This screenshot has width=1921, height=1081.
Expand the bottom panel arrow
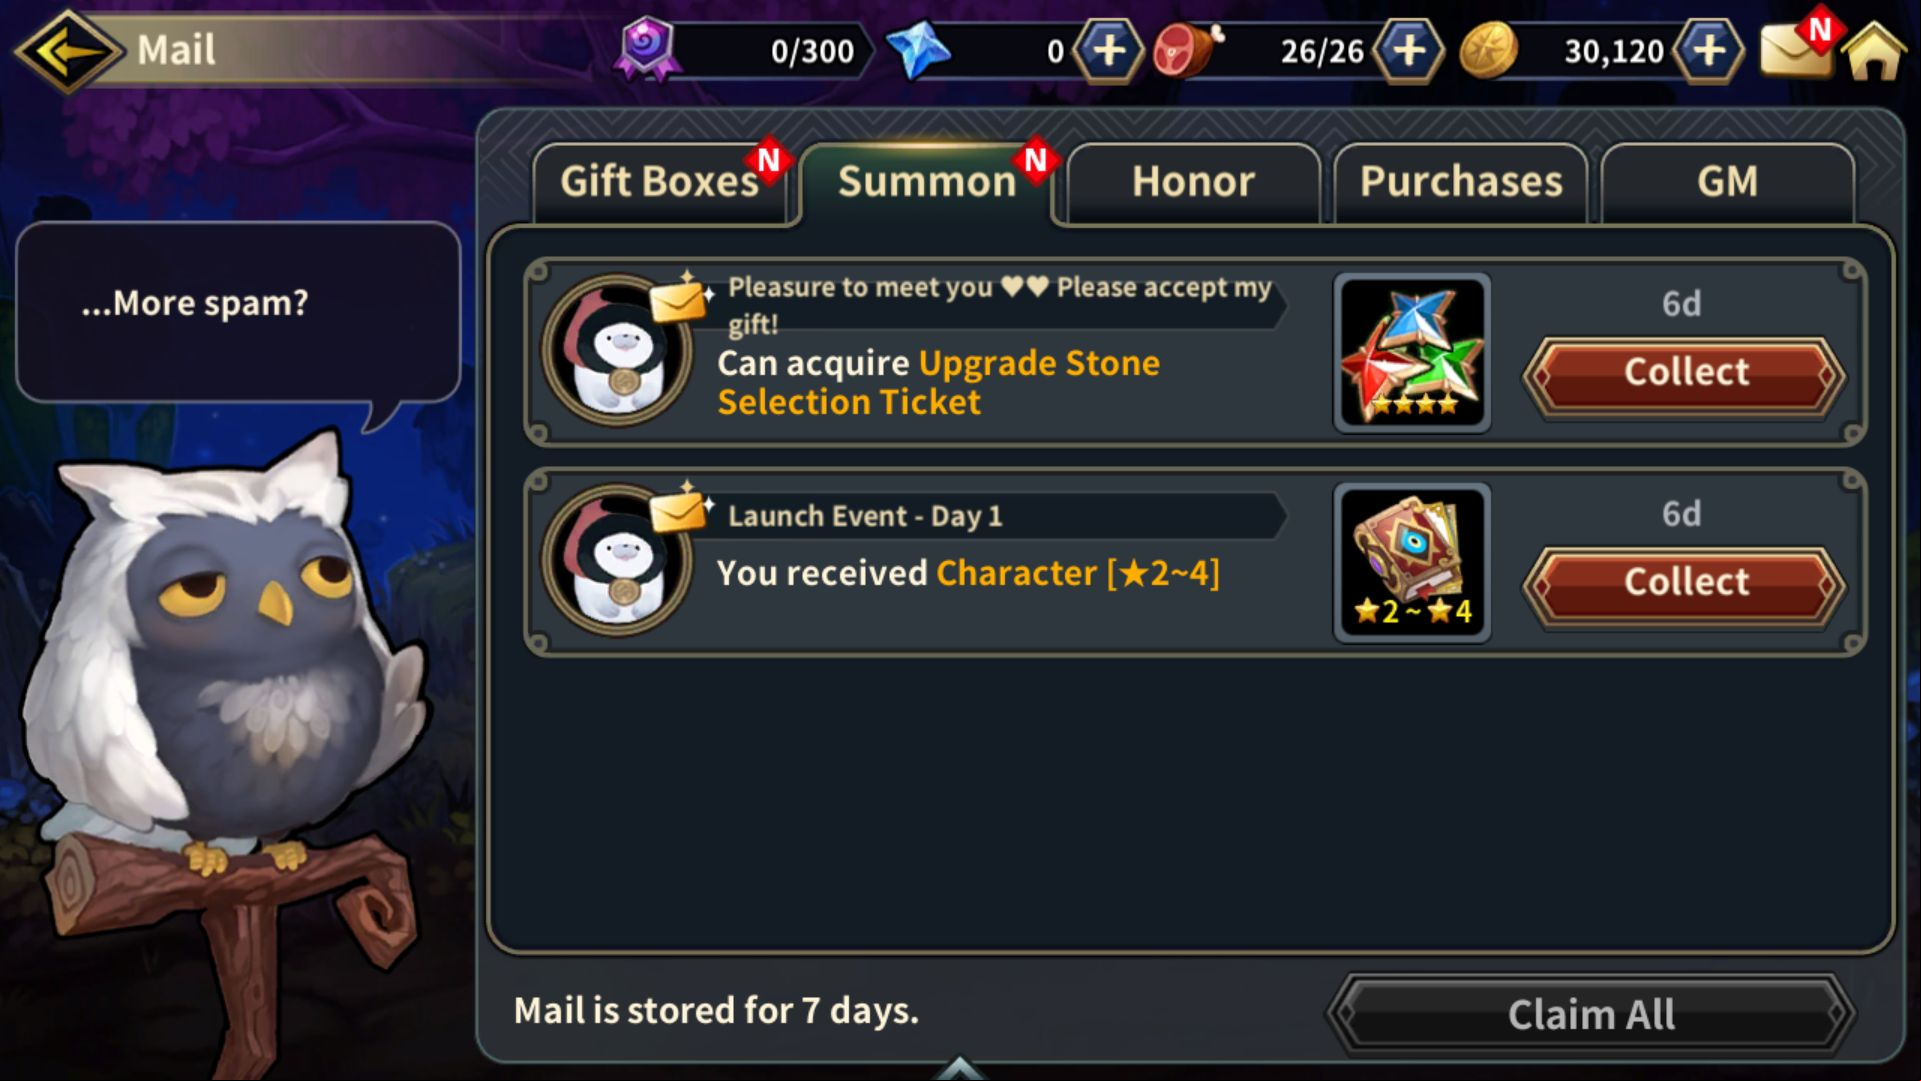[x=959, y=1068]
